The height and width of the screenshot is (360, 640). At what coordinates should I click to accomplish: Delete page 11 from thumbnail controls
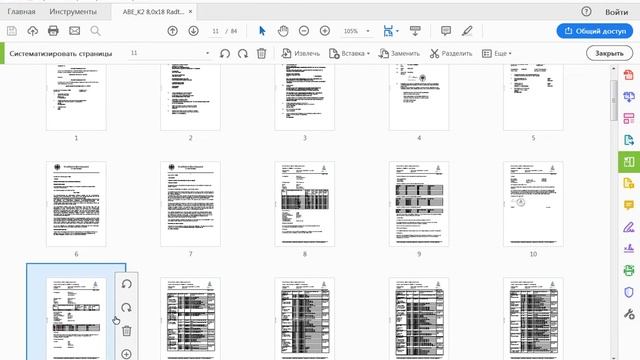pos(127,331)
